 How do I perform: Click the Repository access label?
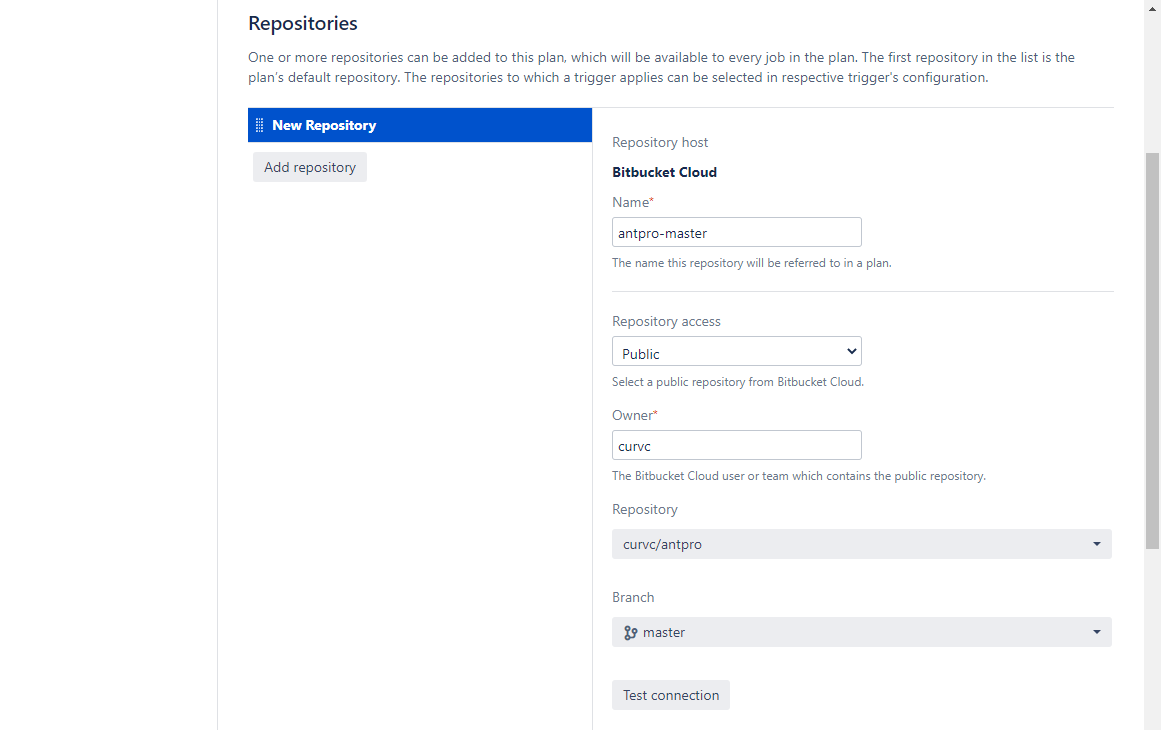[666, 321]
